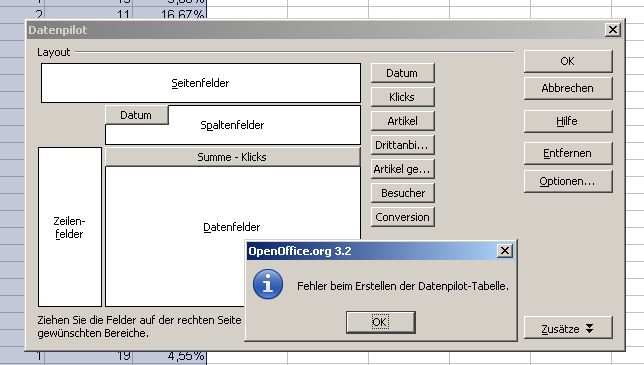Click Abbrechen in the Datenpilot dialog

pyautogui.click(x=568, y=88)
